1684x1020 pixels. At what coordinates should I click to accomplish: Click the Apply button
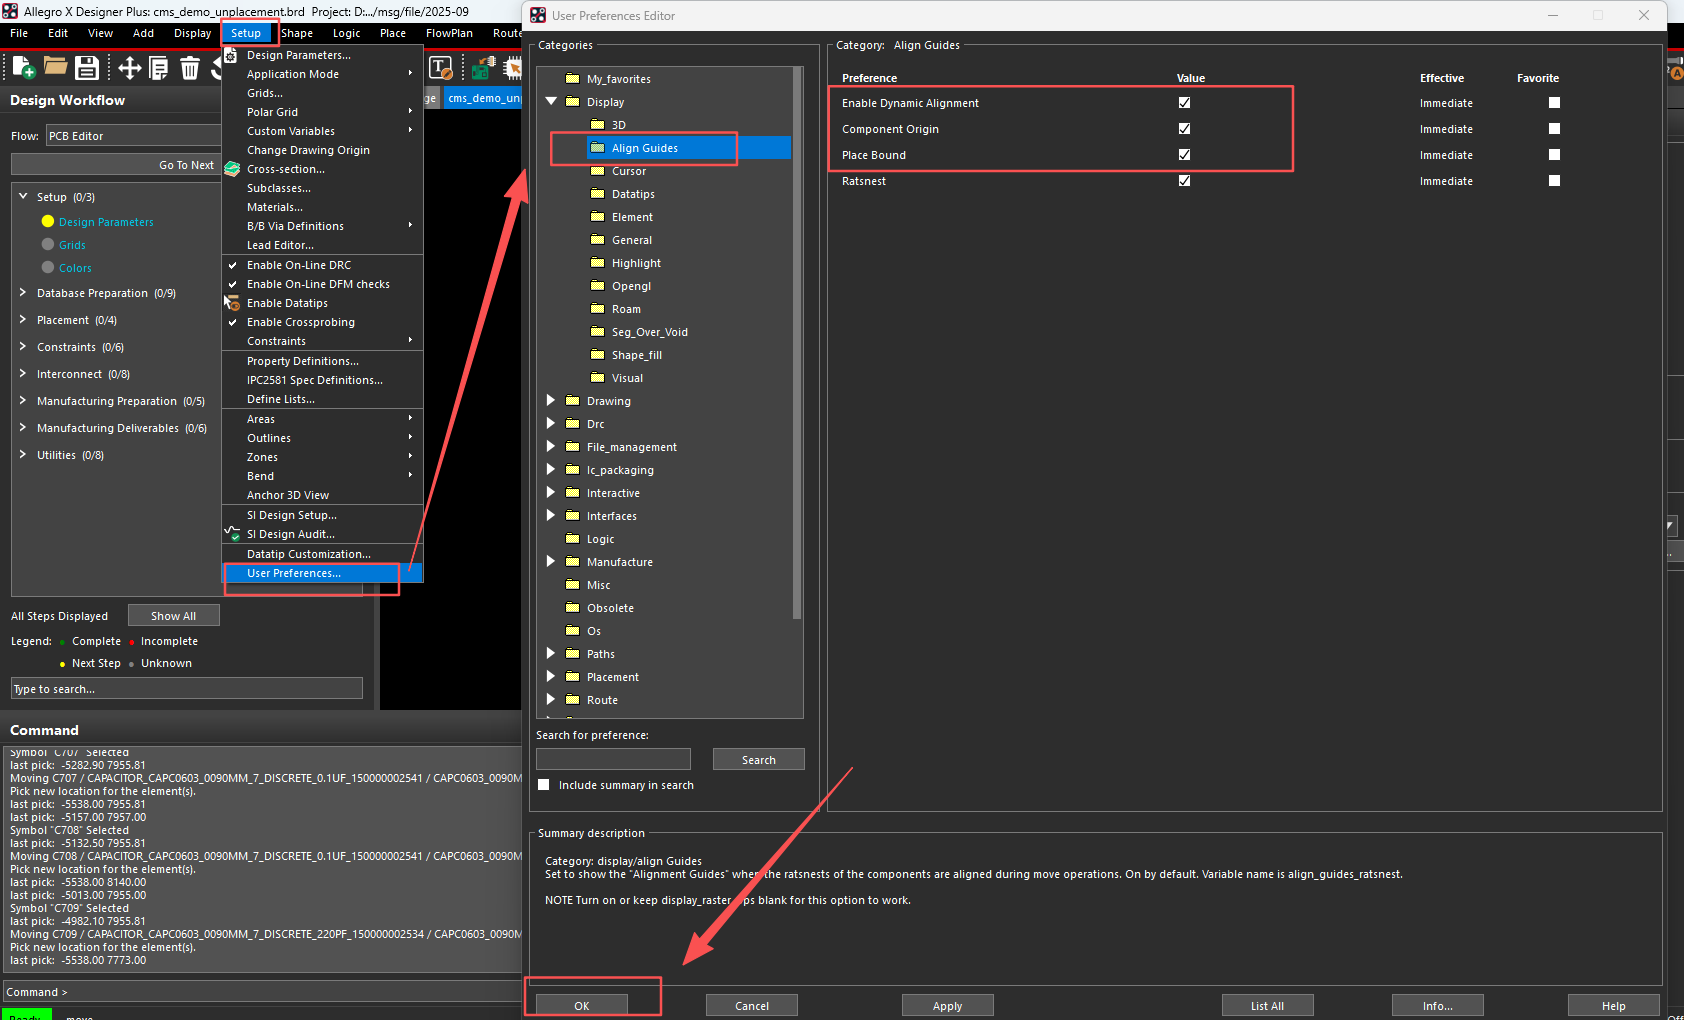tap(947, 1006)
